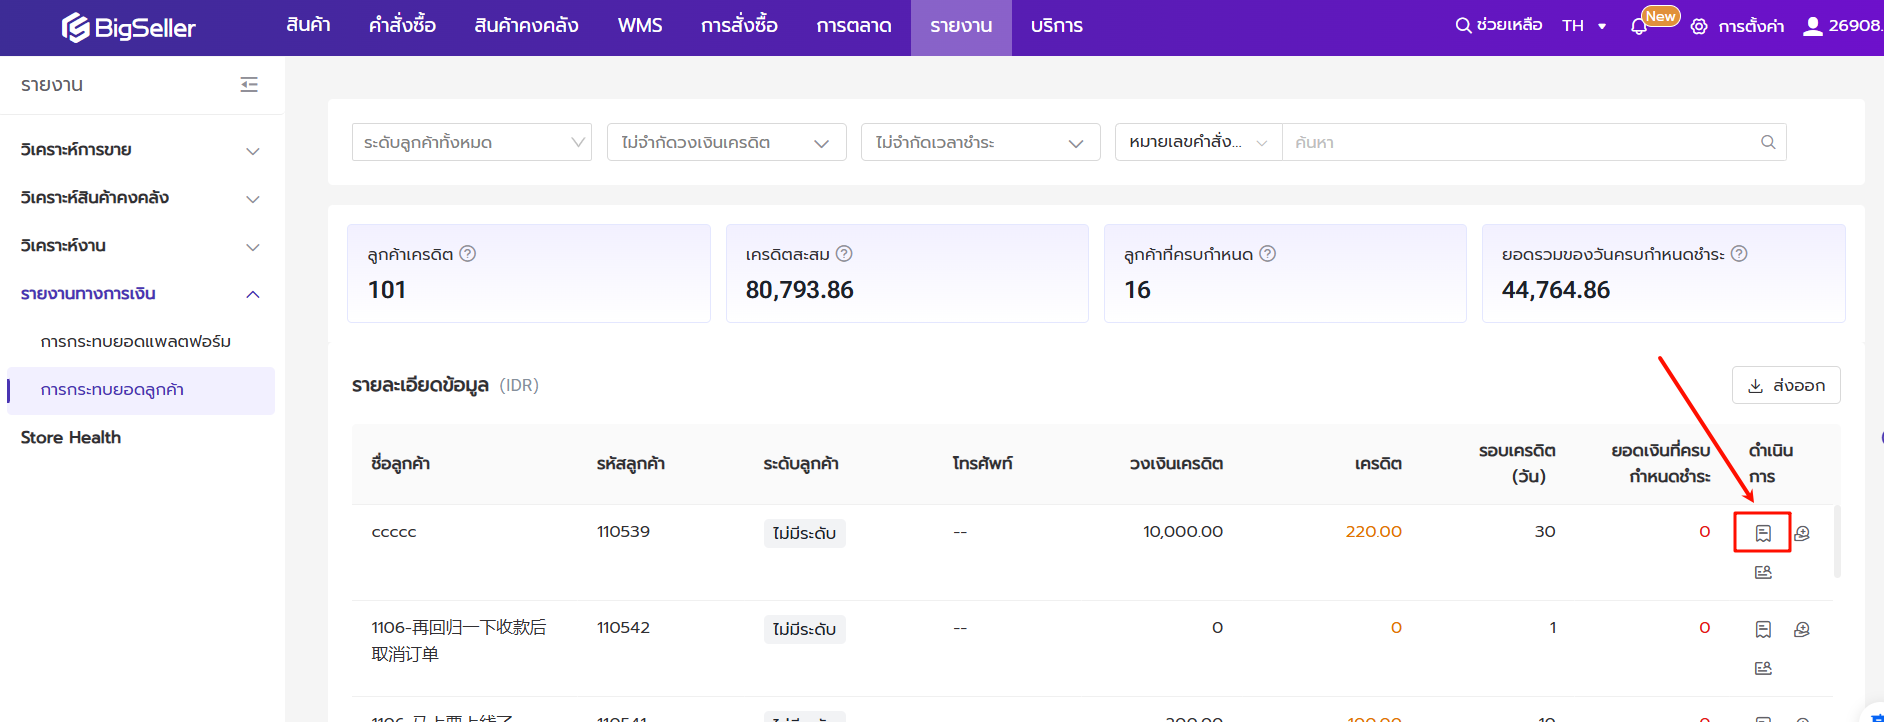Go to the สินค้าคงคลัง top menu

tap(526, 26)
